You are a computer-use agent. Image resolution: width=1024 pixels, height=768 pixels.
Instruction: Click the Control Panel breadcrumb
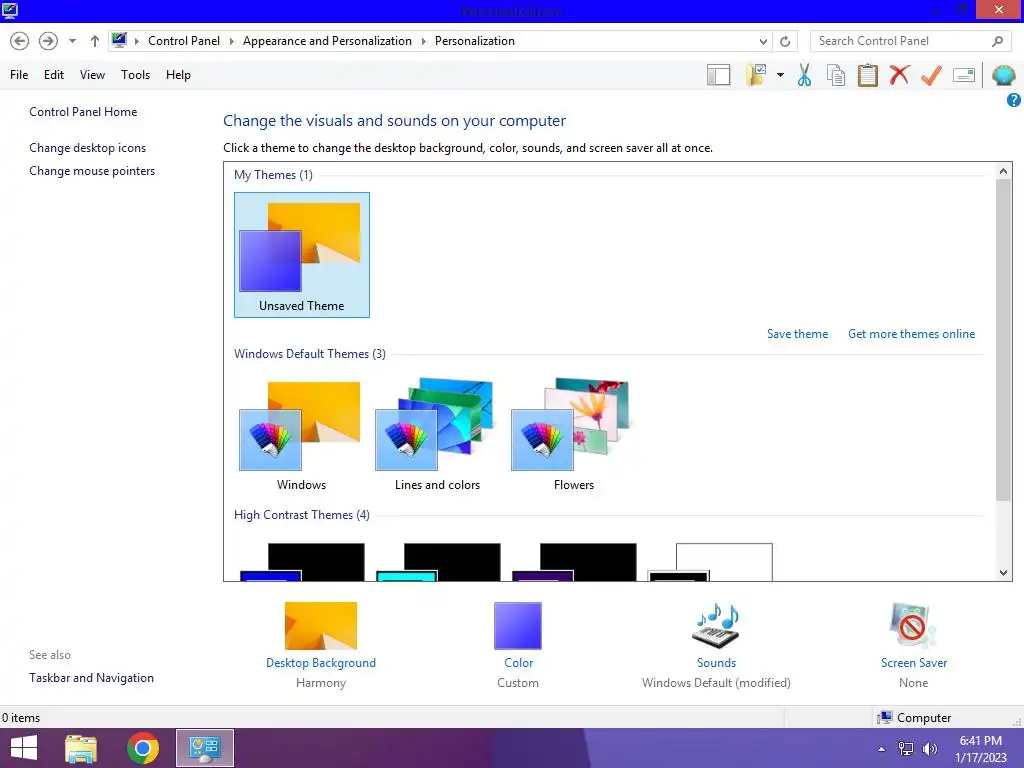click(184, 40)
